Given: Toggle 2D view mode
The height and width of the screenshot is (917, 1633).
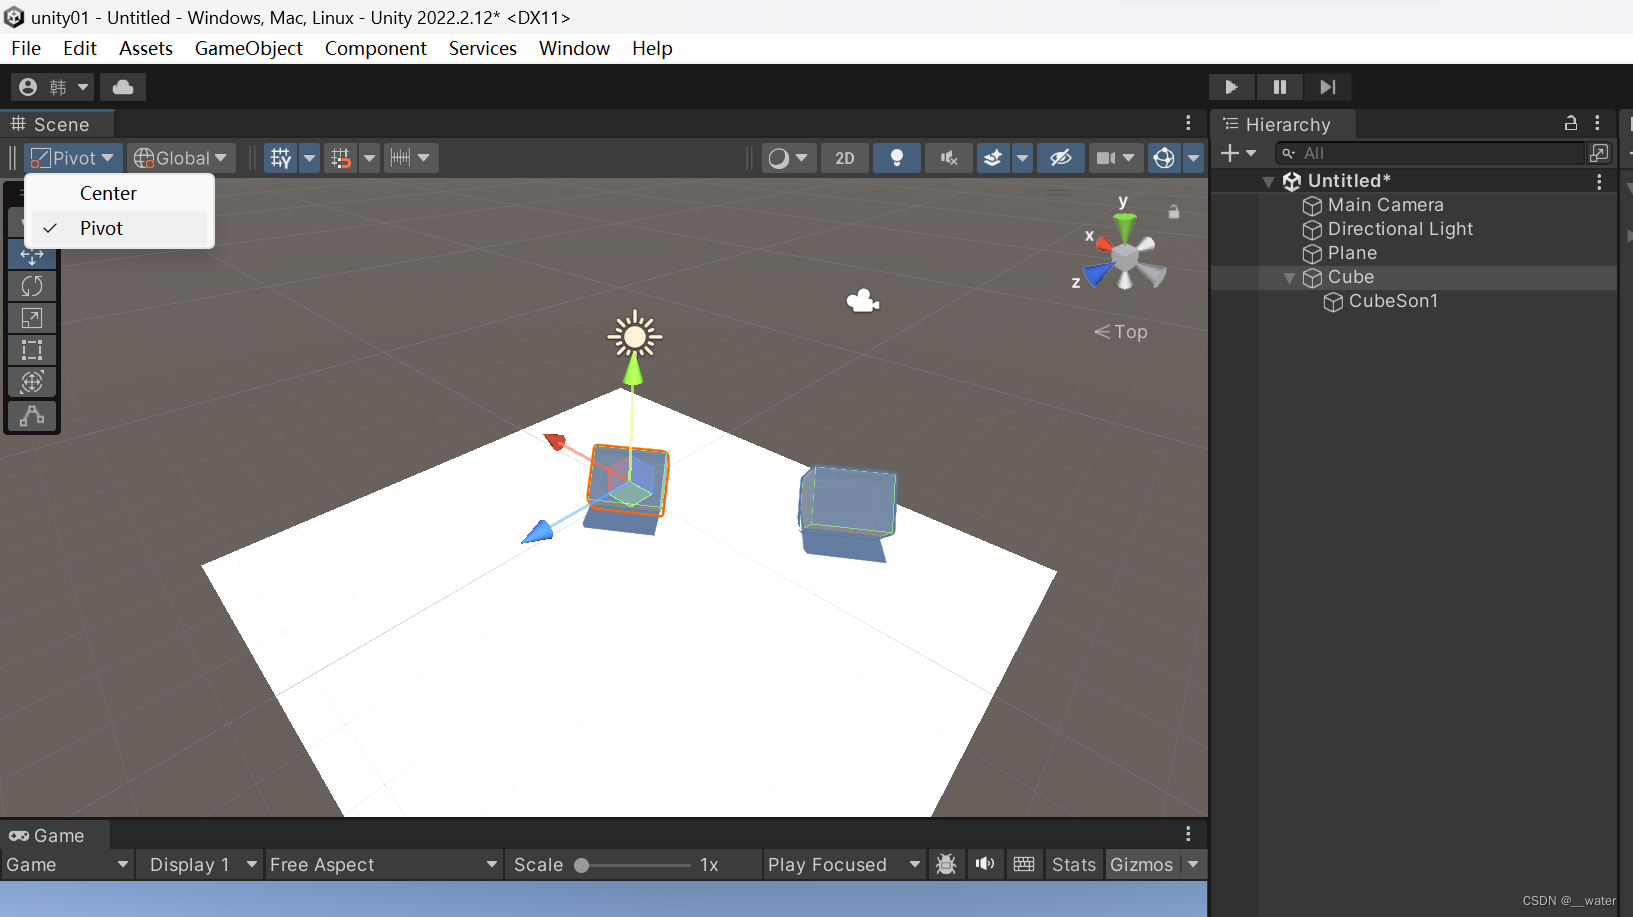Looking at the screenshot, I should click(x=844, y=157).
